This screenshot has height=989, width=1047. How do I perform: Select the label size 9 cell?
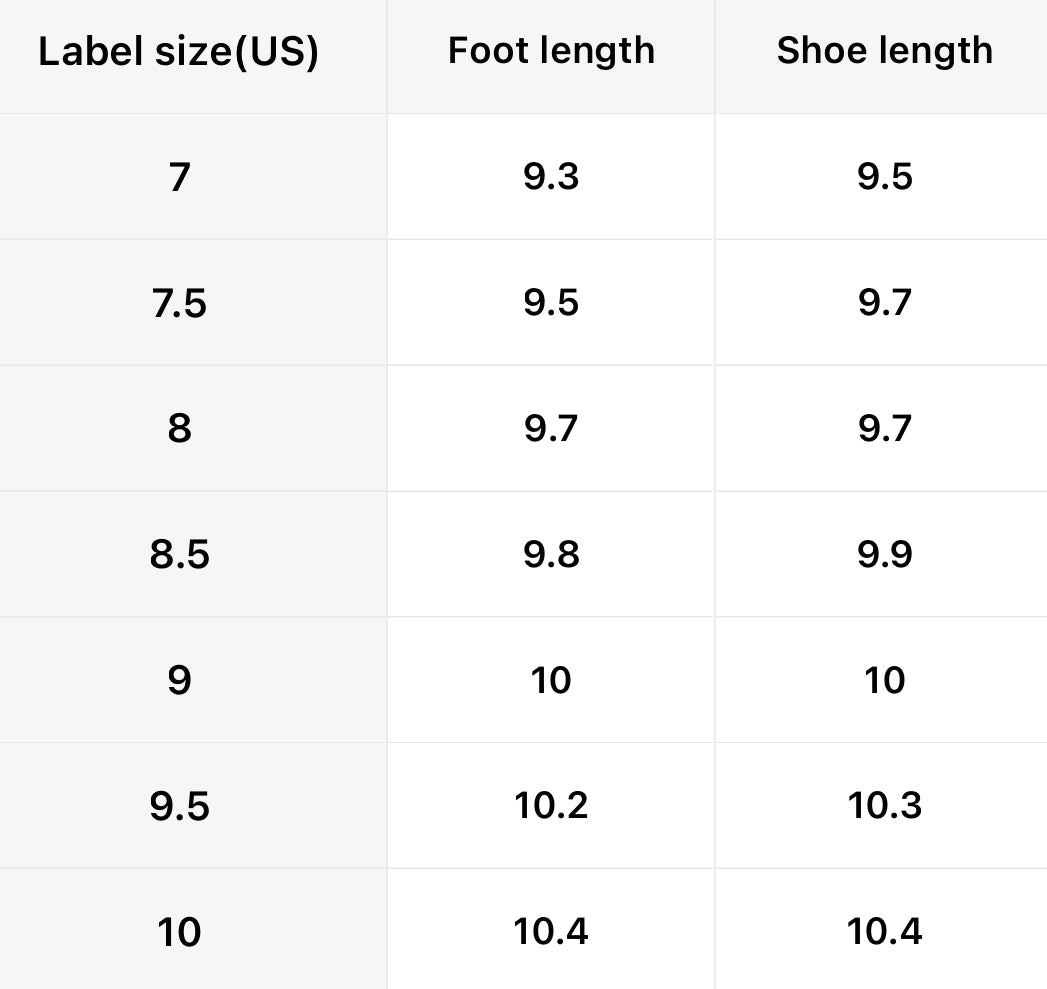click(179, 680)
